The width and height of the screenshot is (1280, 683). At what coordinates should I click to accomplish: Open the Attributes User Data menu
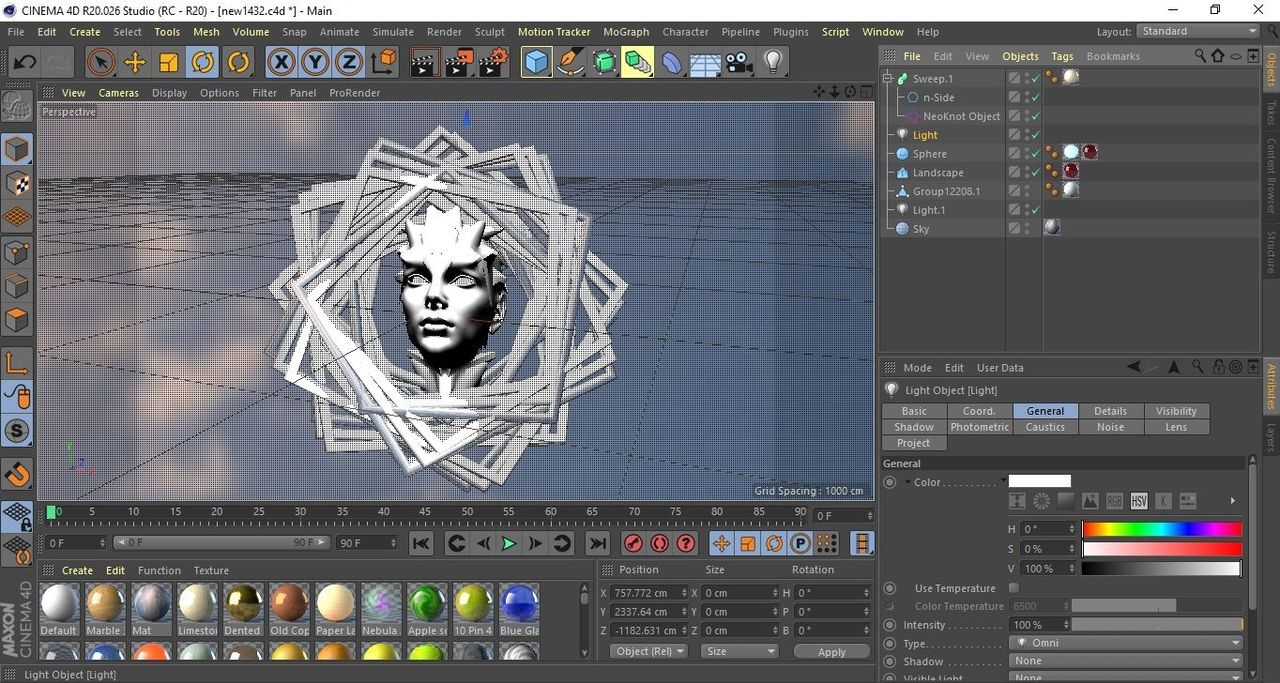click(x=1000, y=368)
